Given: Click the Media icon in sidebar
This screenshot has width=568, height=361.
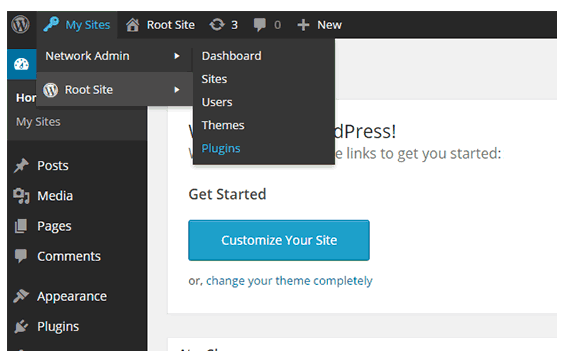Looking at the screenshot, I should [21, 196].
